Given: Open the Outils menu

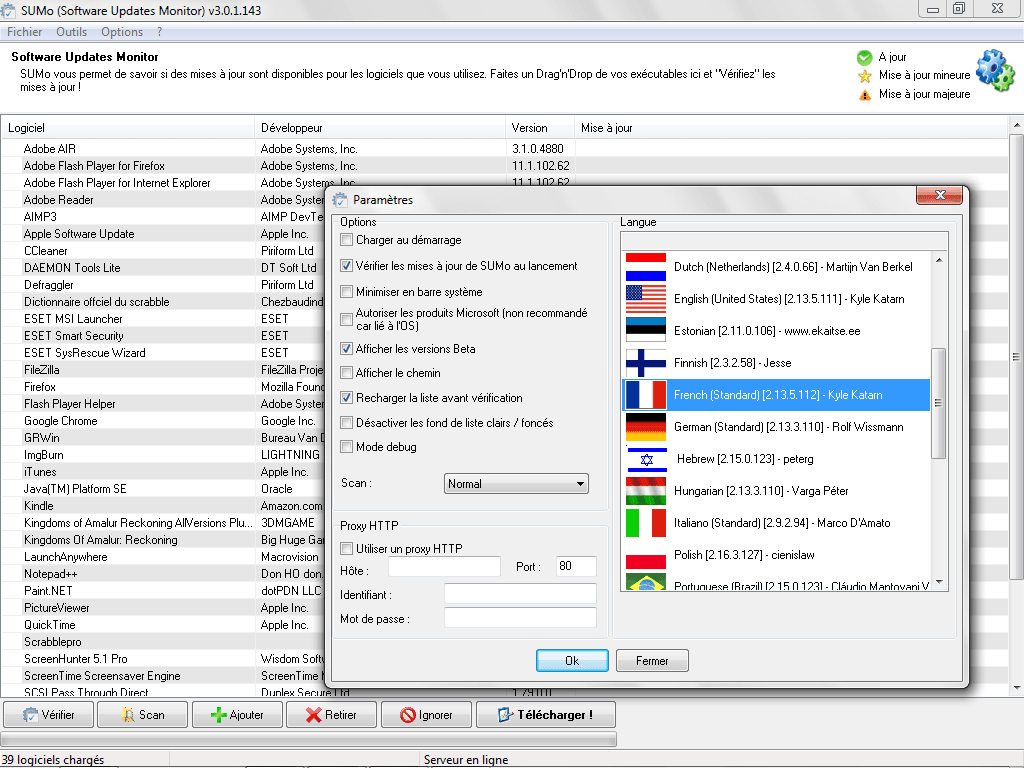Looking at the screenshot, I should (x=72, y=32).
